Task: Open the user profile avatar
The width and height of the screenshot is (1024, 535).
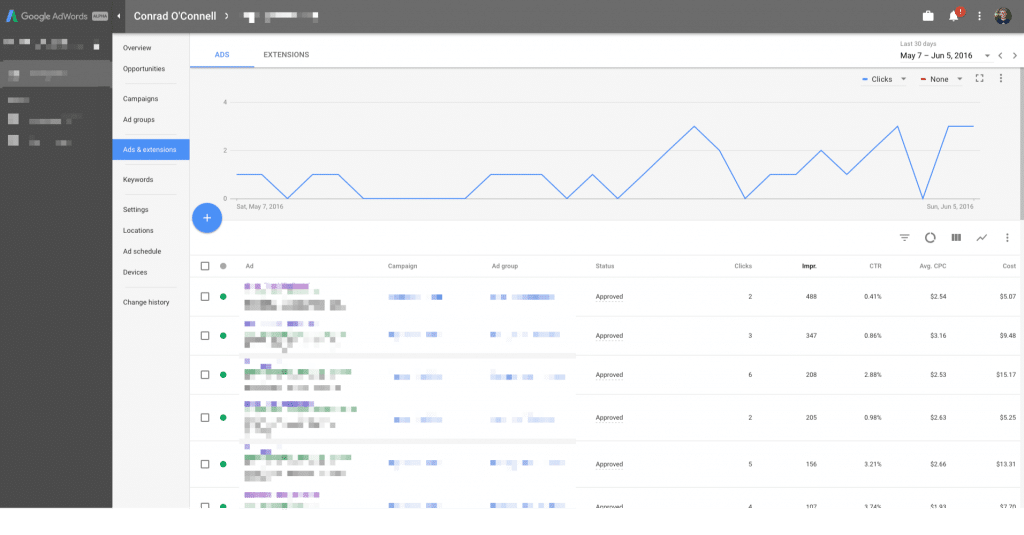Action: pos(1002,16)
